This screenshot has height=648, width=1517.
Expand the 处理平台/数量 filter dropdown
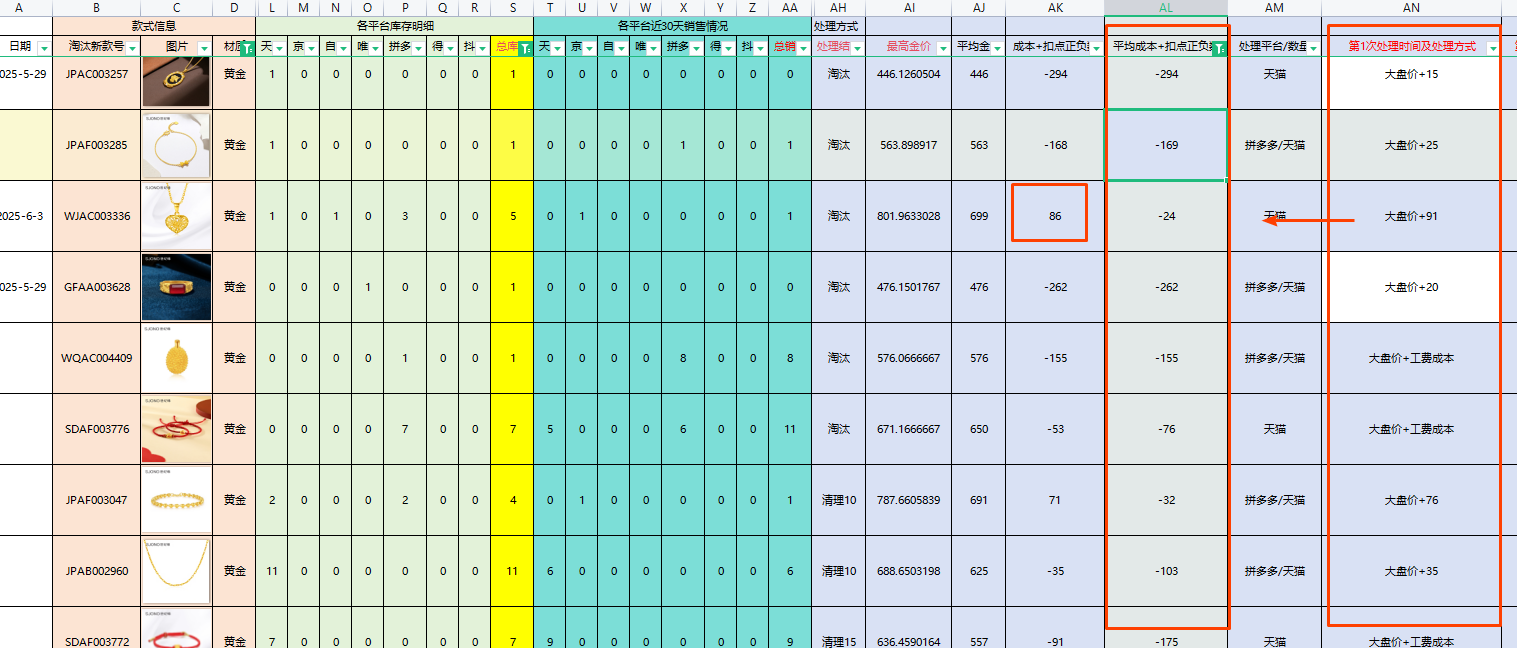click(x=1312, y=48)
